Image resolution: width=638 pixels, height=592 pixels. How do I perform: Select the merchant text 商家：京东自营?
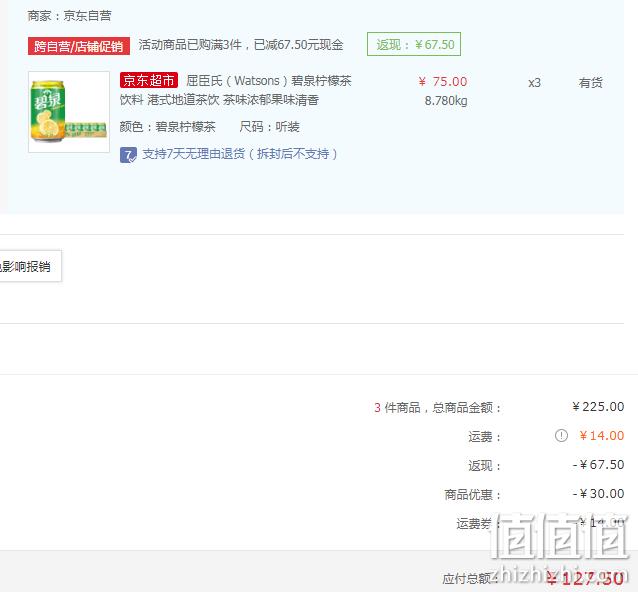pos(69,16)
